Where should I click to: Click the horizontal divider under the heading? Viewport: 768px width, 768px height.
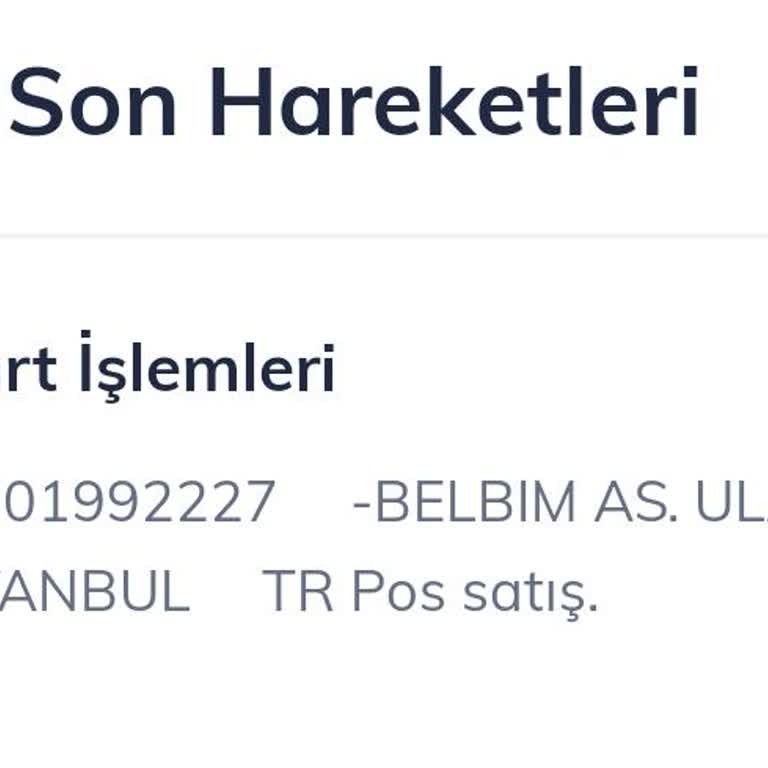point(384,237)
